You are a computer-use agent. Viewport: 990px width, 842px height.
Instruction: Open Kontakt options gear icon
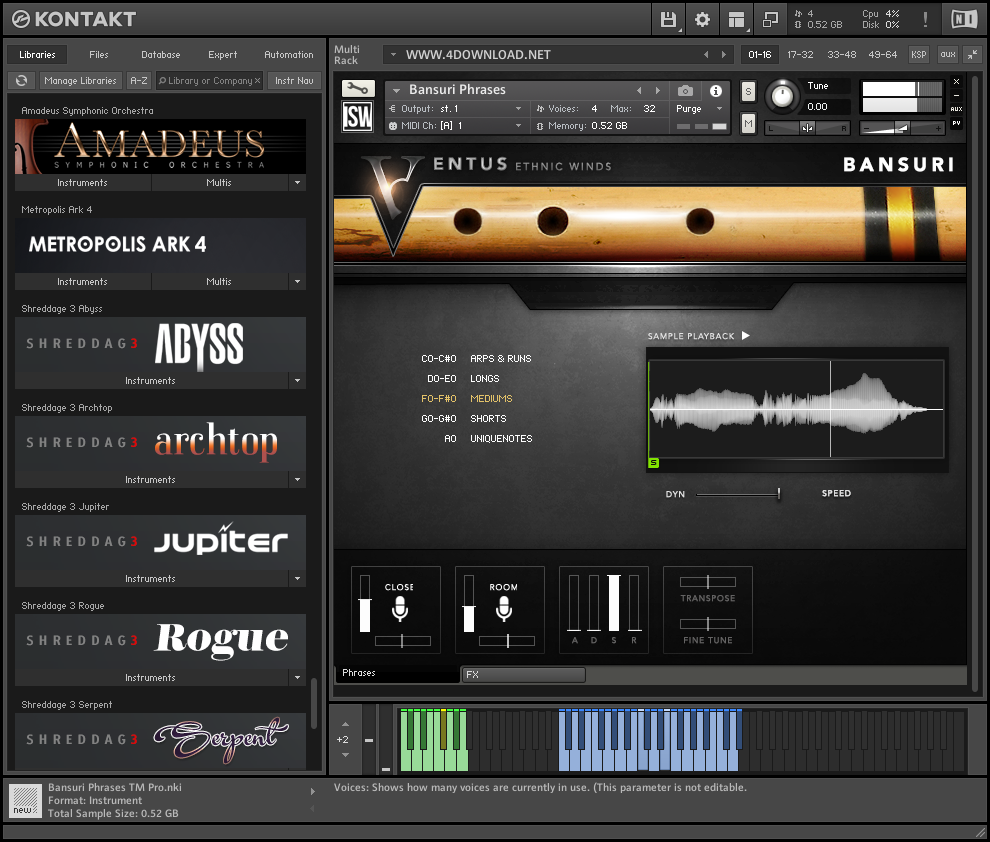pos(702,20)
